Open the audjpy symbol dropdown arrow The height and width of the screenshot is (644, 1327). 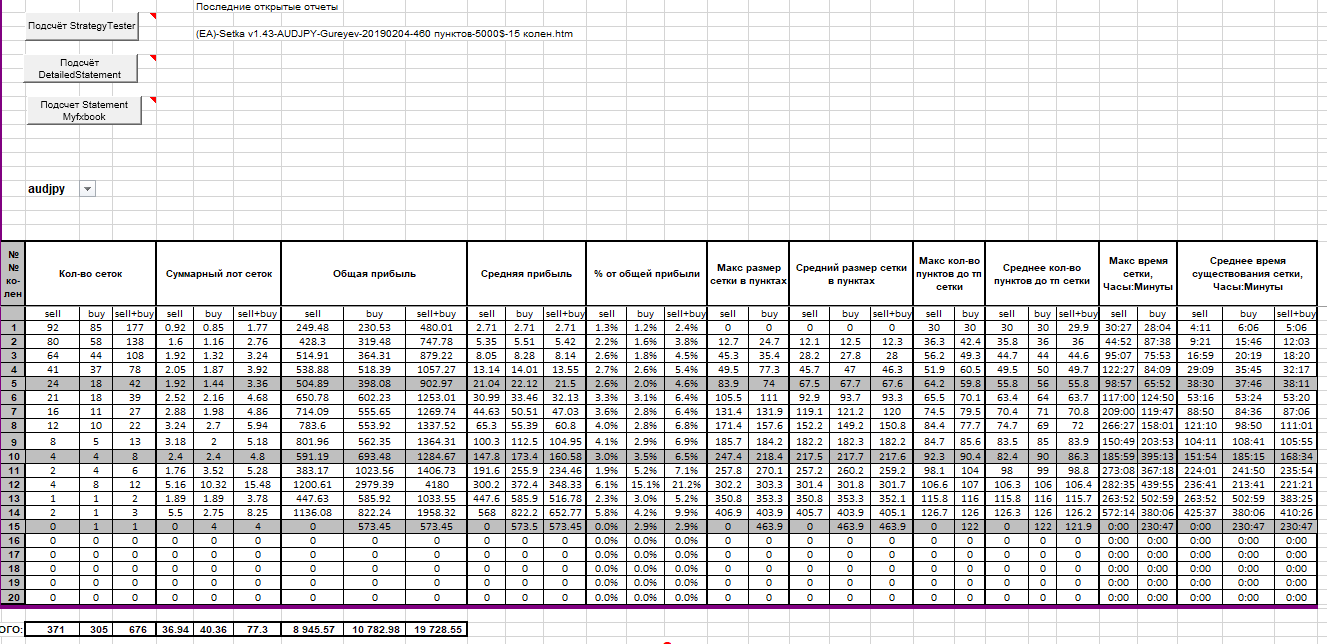click(86, 189)
